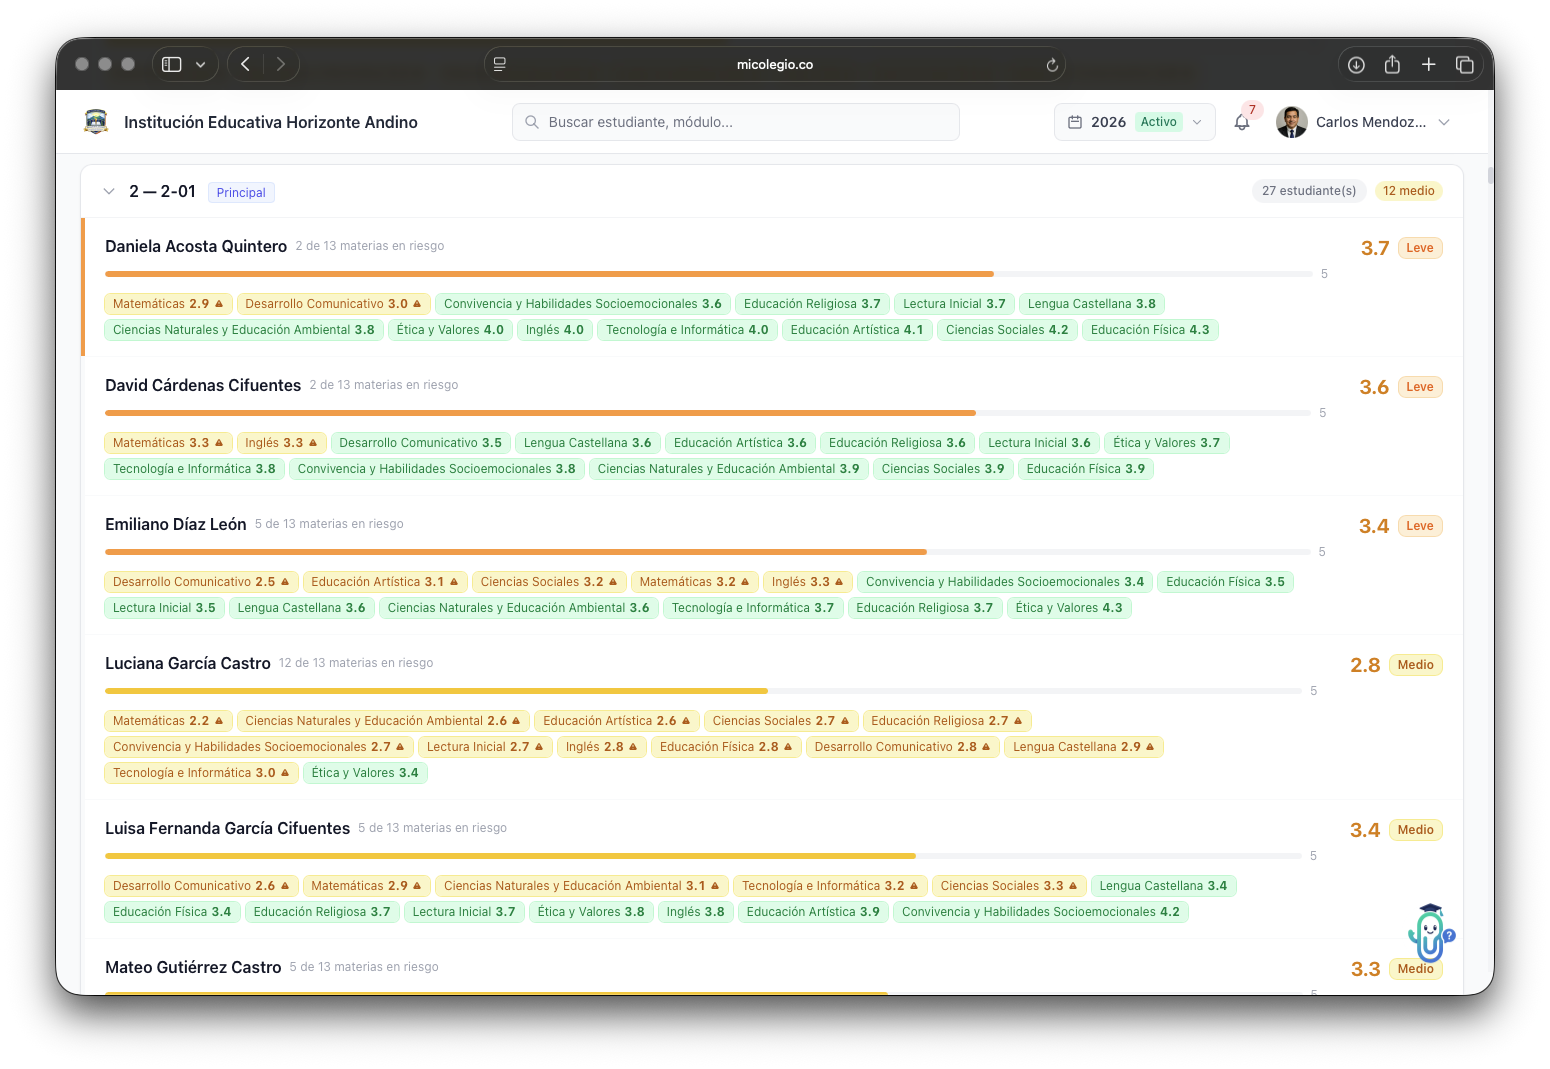The height and width of the screenshot is (1069, 1550).
Task: Open student Daniela Acosta Quintero
Action: click(196, 246)
